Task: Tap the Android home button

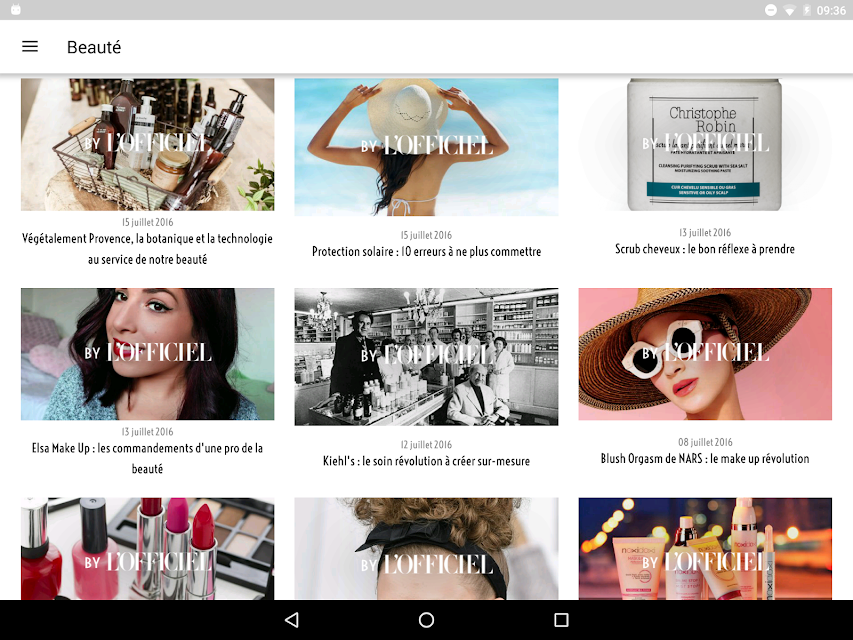Action: 426,620
